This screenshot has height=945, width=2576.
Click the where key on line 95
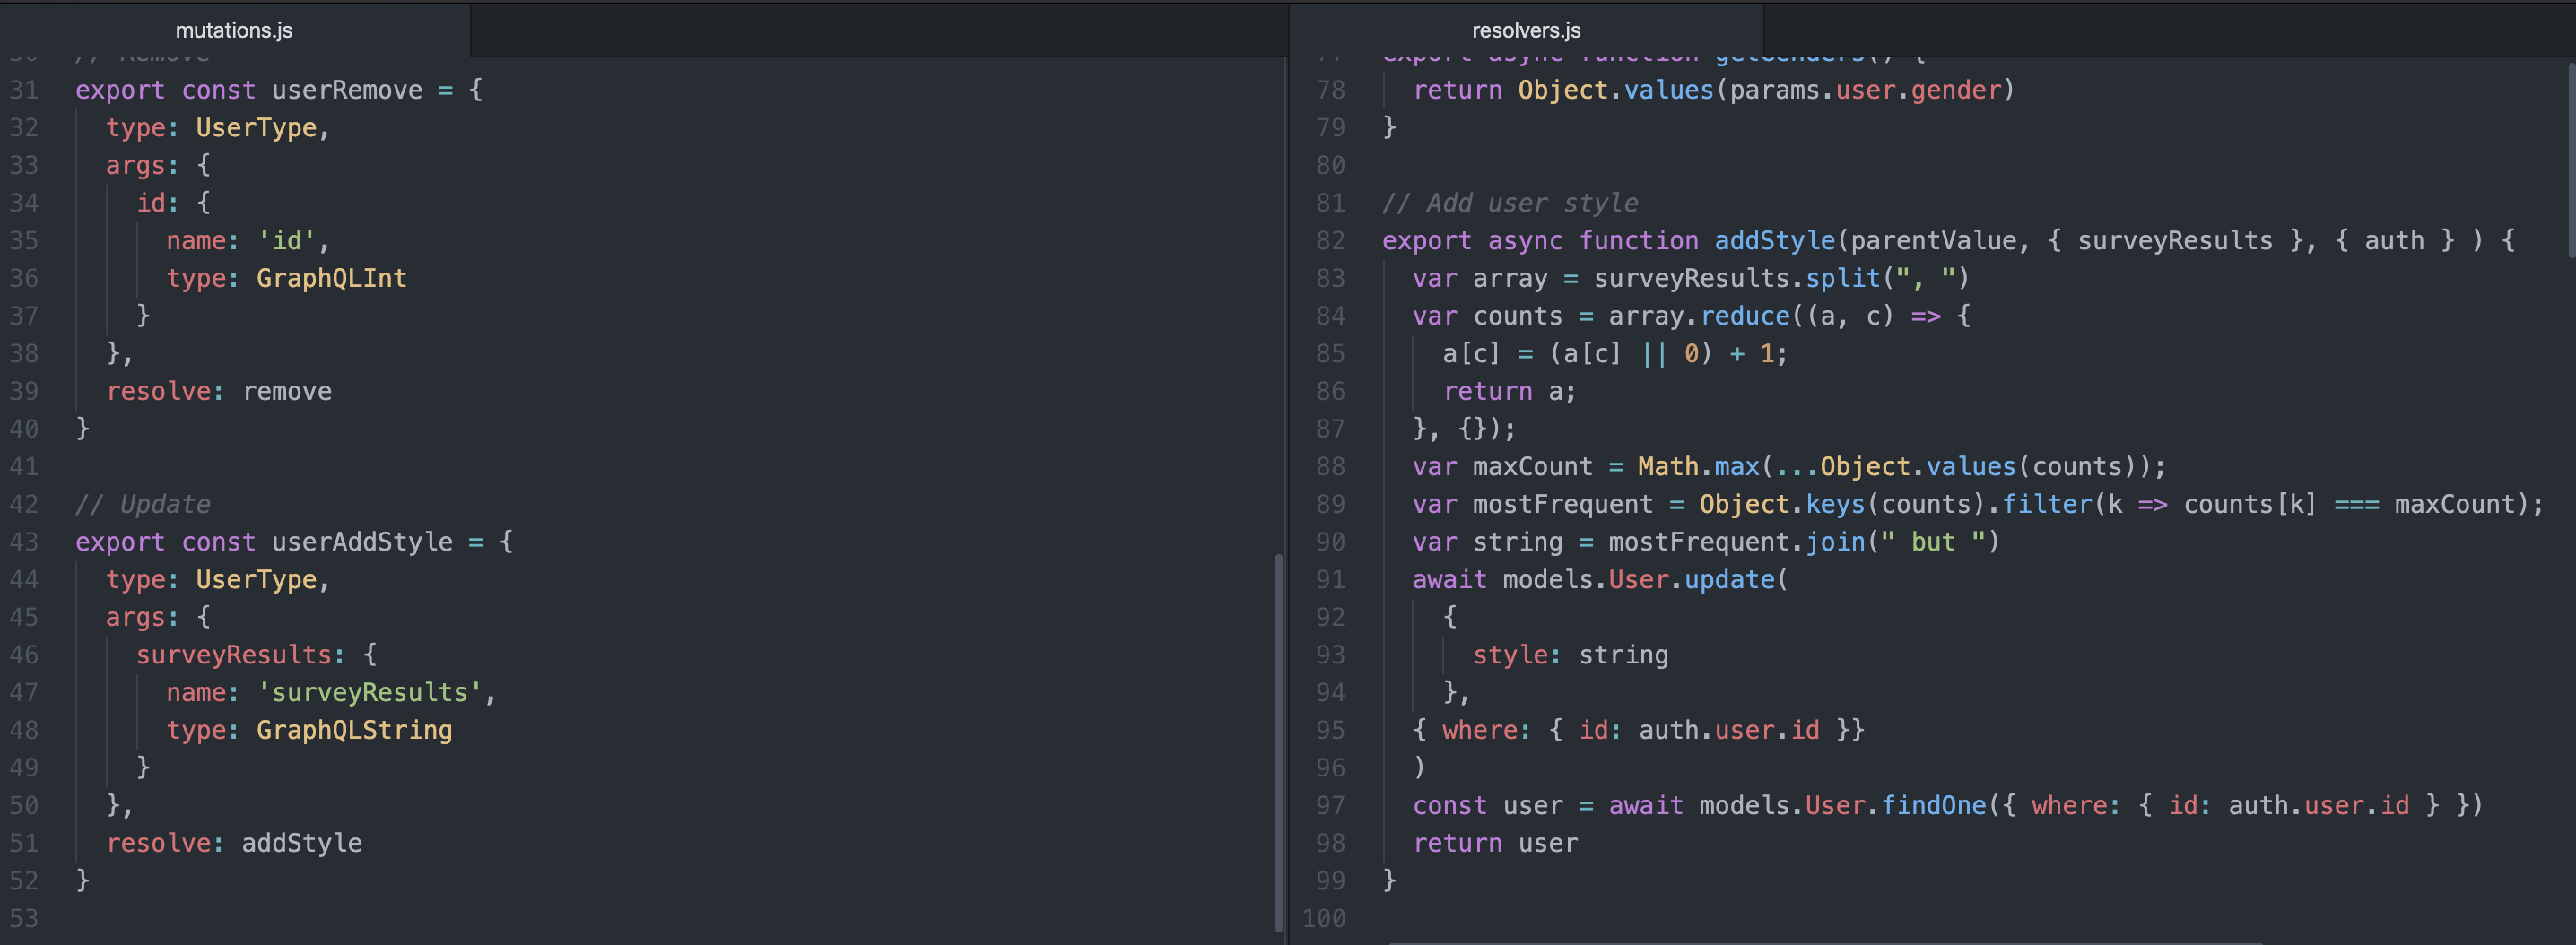1480,730
